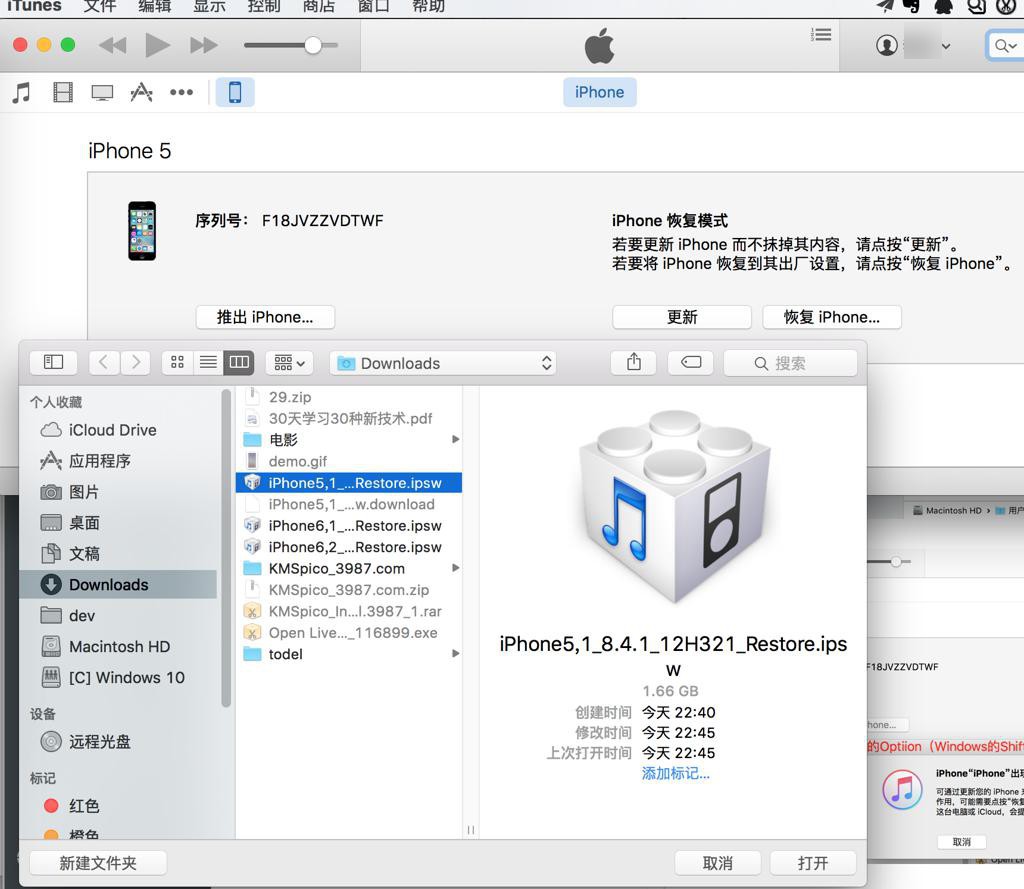Click the ipsw file preview icon
Viewport: 1024px width, 889px height.
(x=675, y=507)
